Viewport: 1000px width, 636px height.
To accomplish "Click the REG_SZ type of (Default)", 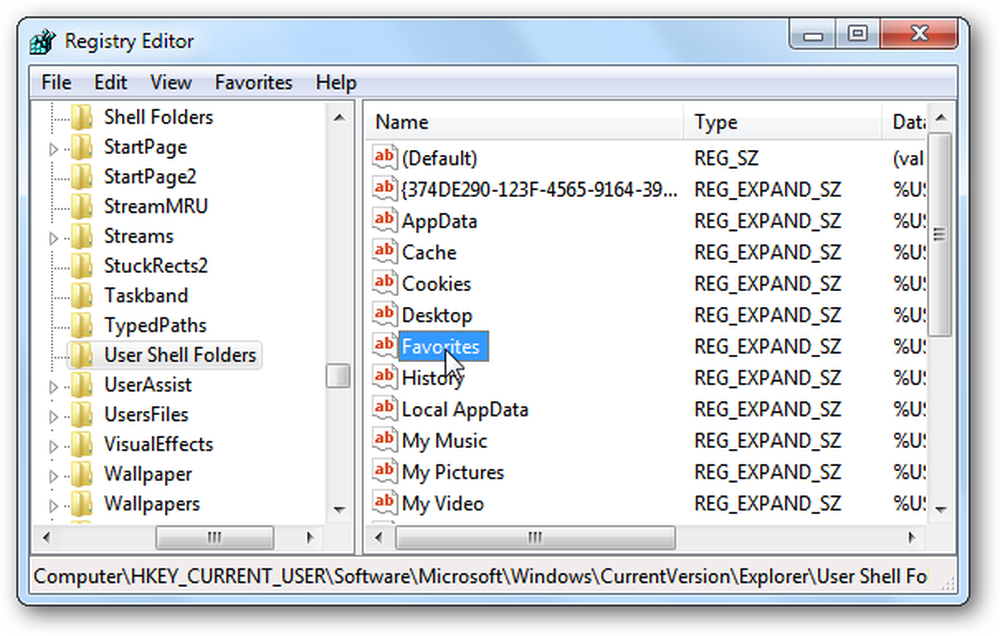I will 726,158.
